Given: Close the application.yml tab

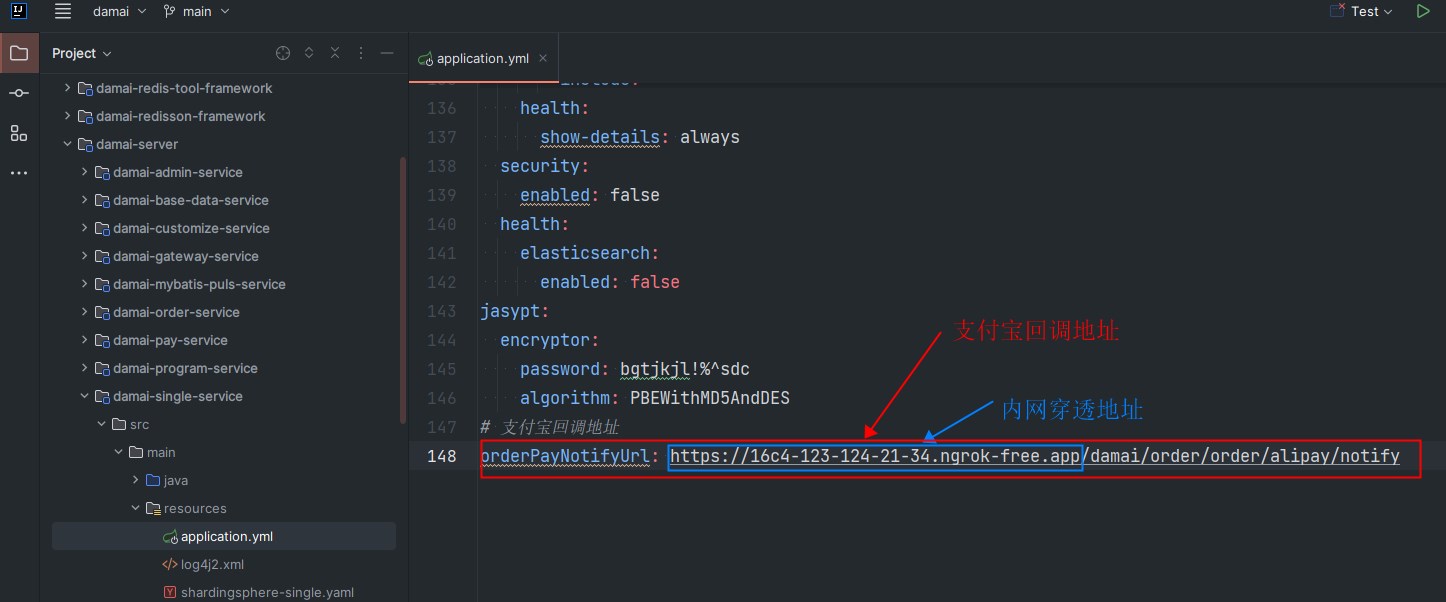Looking at the screenshot, I should click(x=543, y=58).
